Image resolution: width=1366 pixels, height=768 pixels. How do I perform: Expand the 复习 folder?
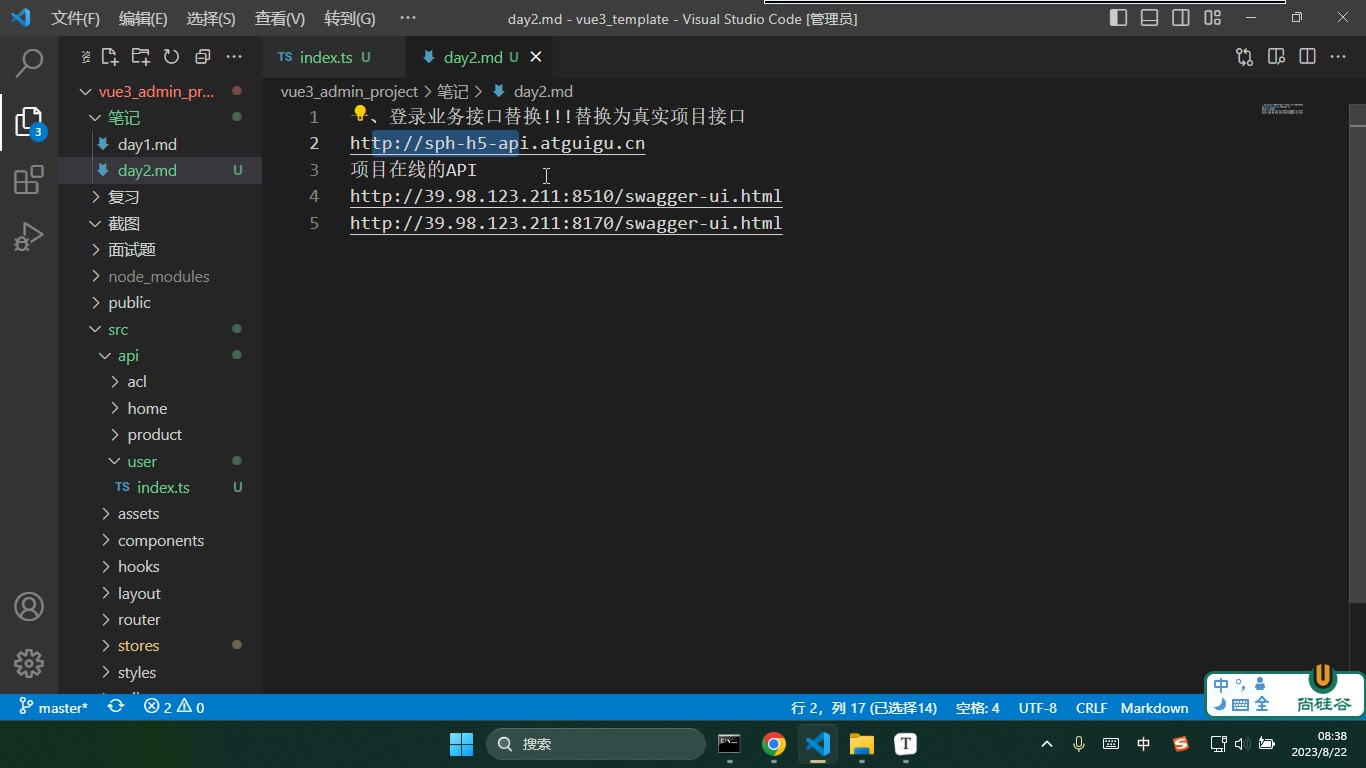click(160, 197)
